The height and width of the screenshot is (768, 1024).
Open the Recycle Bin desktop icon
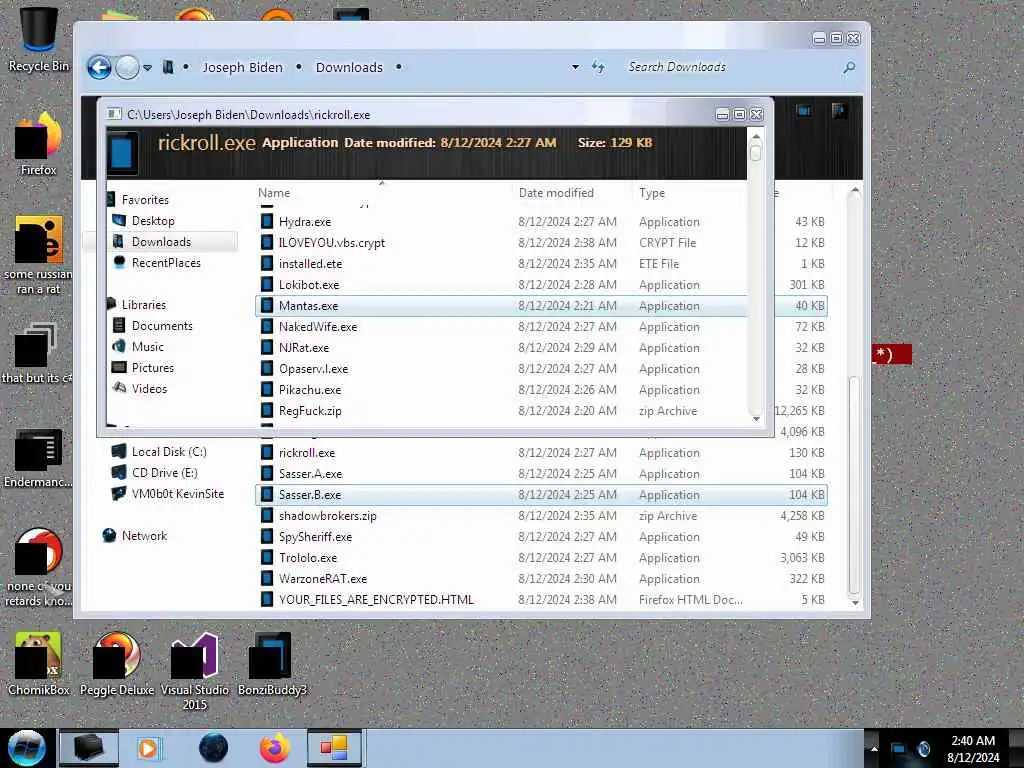pyautogui.click(x=39, y=39)
